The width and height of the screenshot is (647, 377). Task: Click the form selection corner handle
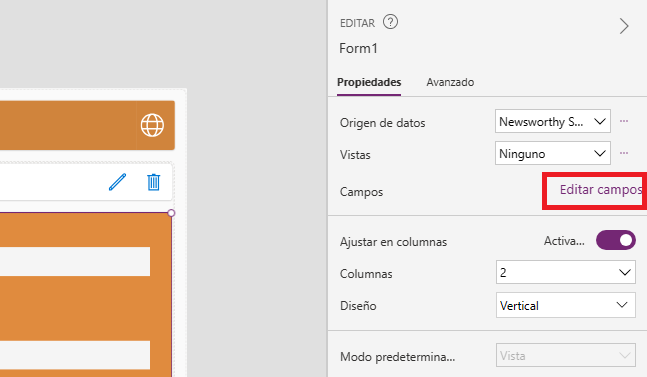click(x=171, y=213)
